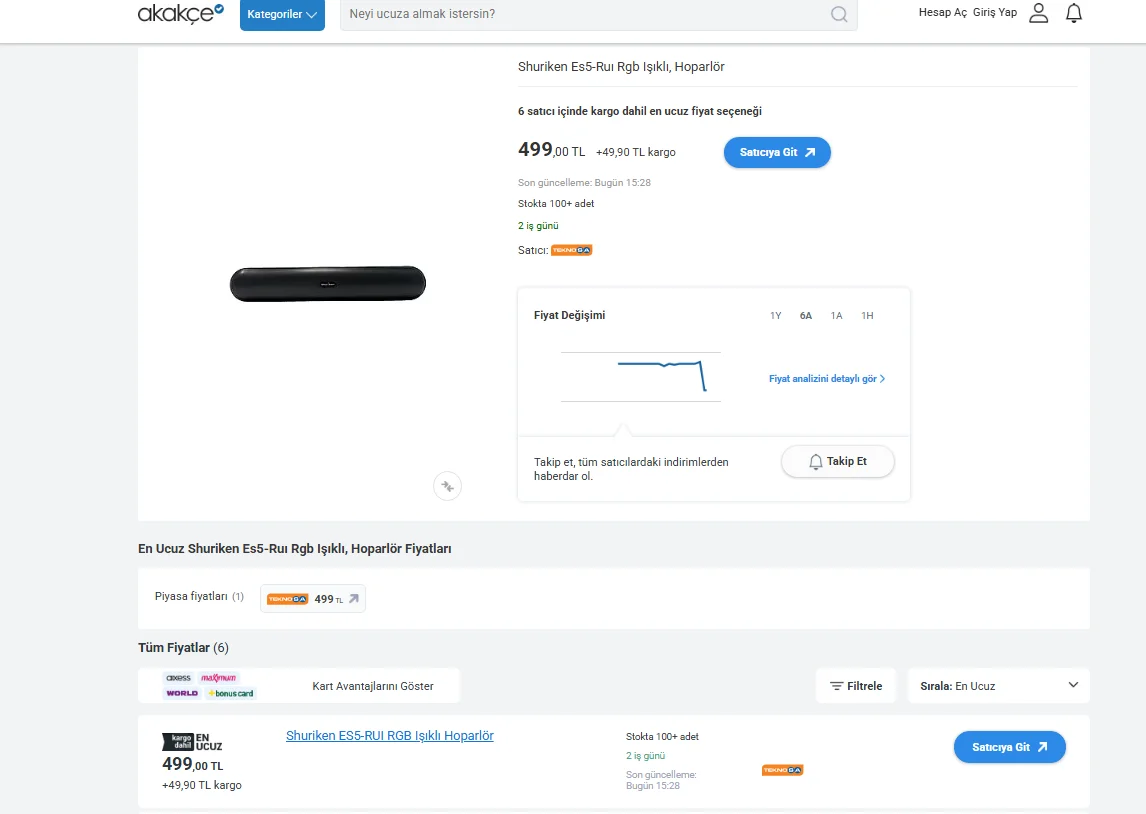Select the 6A price range tab
1146x814 pixels.
click(805, 316)
